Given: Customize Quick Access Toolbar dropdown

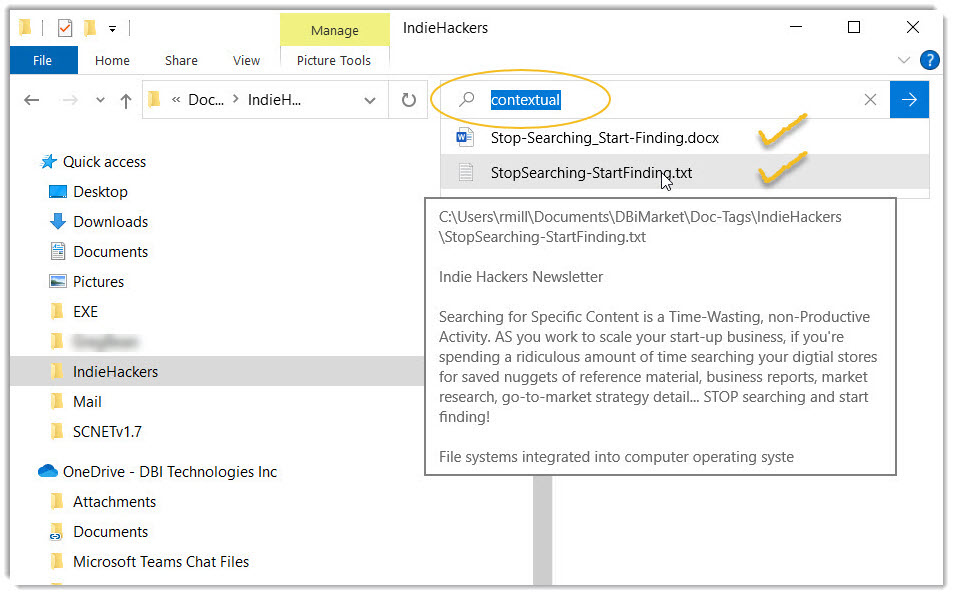Looking at the screenshot, I should pyautogui.click(x=112, y=29).
